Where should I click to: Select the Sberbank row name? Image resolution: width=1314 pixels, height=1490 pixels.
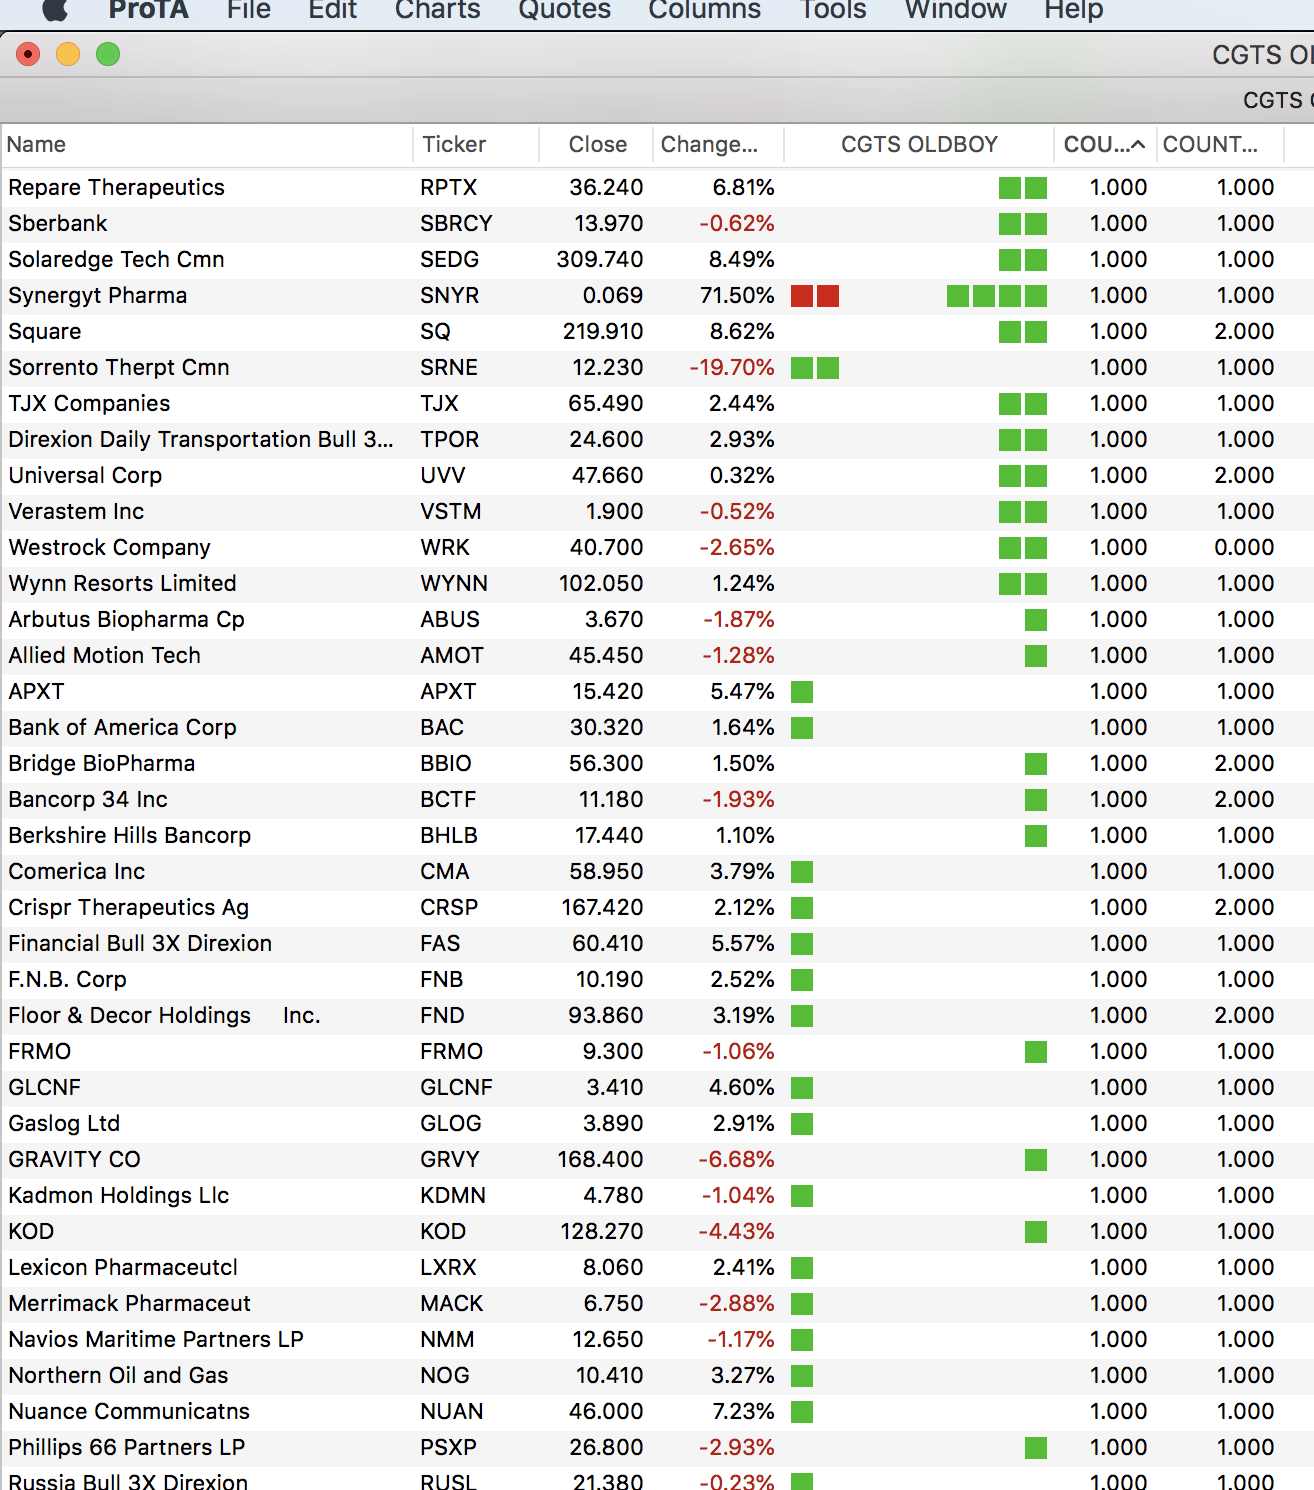click(x=58, y=224)
